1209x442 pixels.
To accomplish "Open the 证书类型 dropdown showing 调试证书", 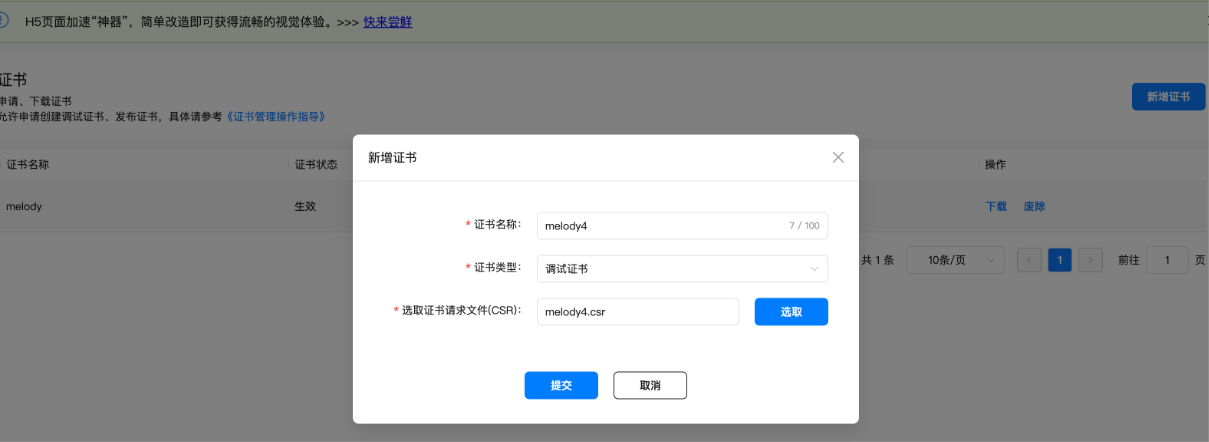I will click(x=682, y=269).
